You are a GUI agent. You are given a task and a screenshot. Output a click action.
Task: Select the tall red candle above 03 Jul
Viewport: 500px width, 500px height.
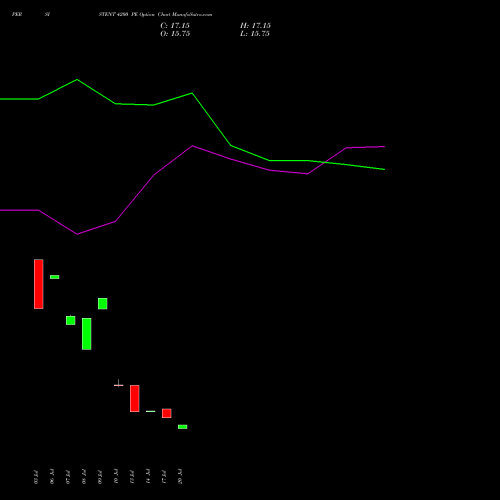pos(39,284)
